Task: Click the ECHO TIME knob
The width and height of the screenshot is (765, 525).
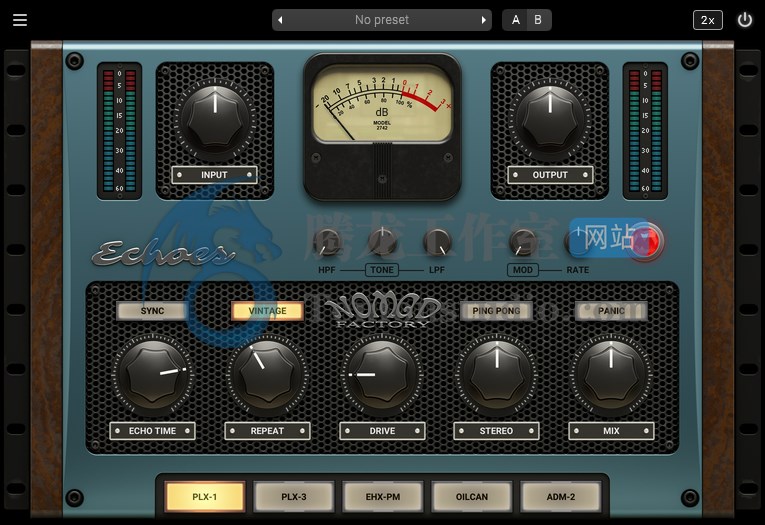Action: click(153, 374)
